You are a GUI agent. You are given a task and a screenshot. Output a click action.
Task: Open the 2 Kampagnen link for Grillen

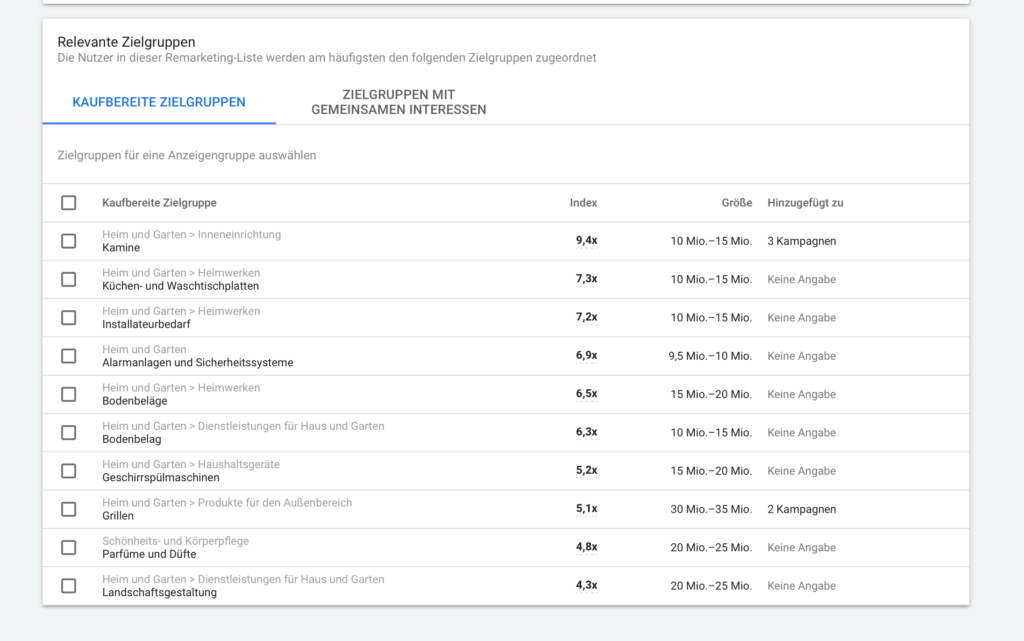tap(801, 509)
